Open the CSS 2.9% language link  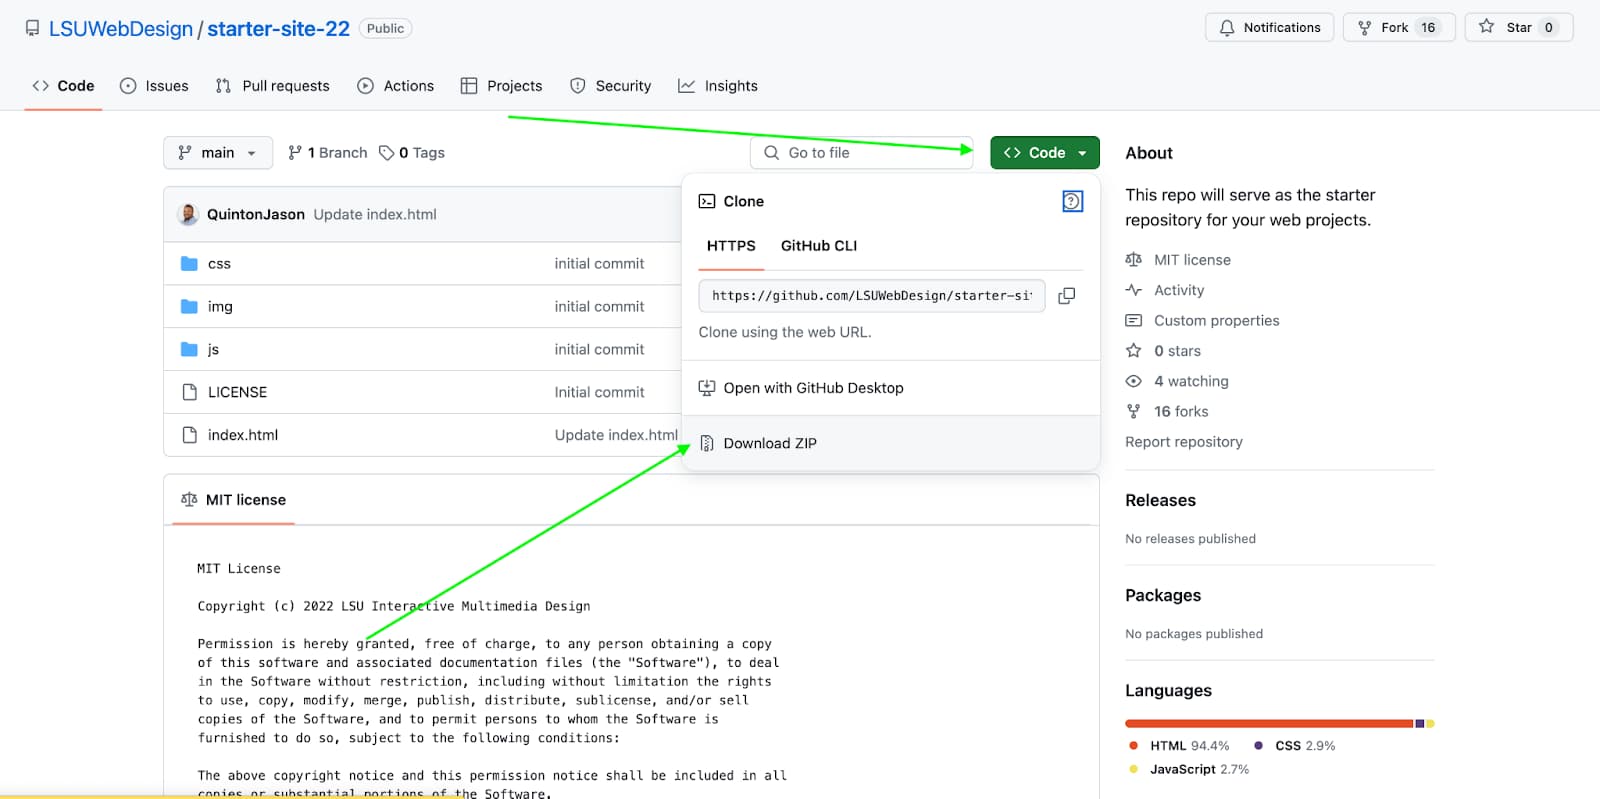[1294, 746]
